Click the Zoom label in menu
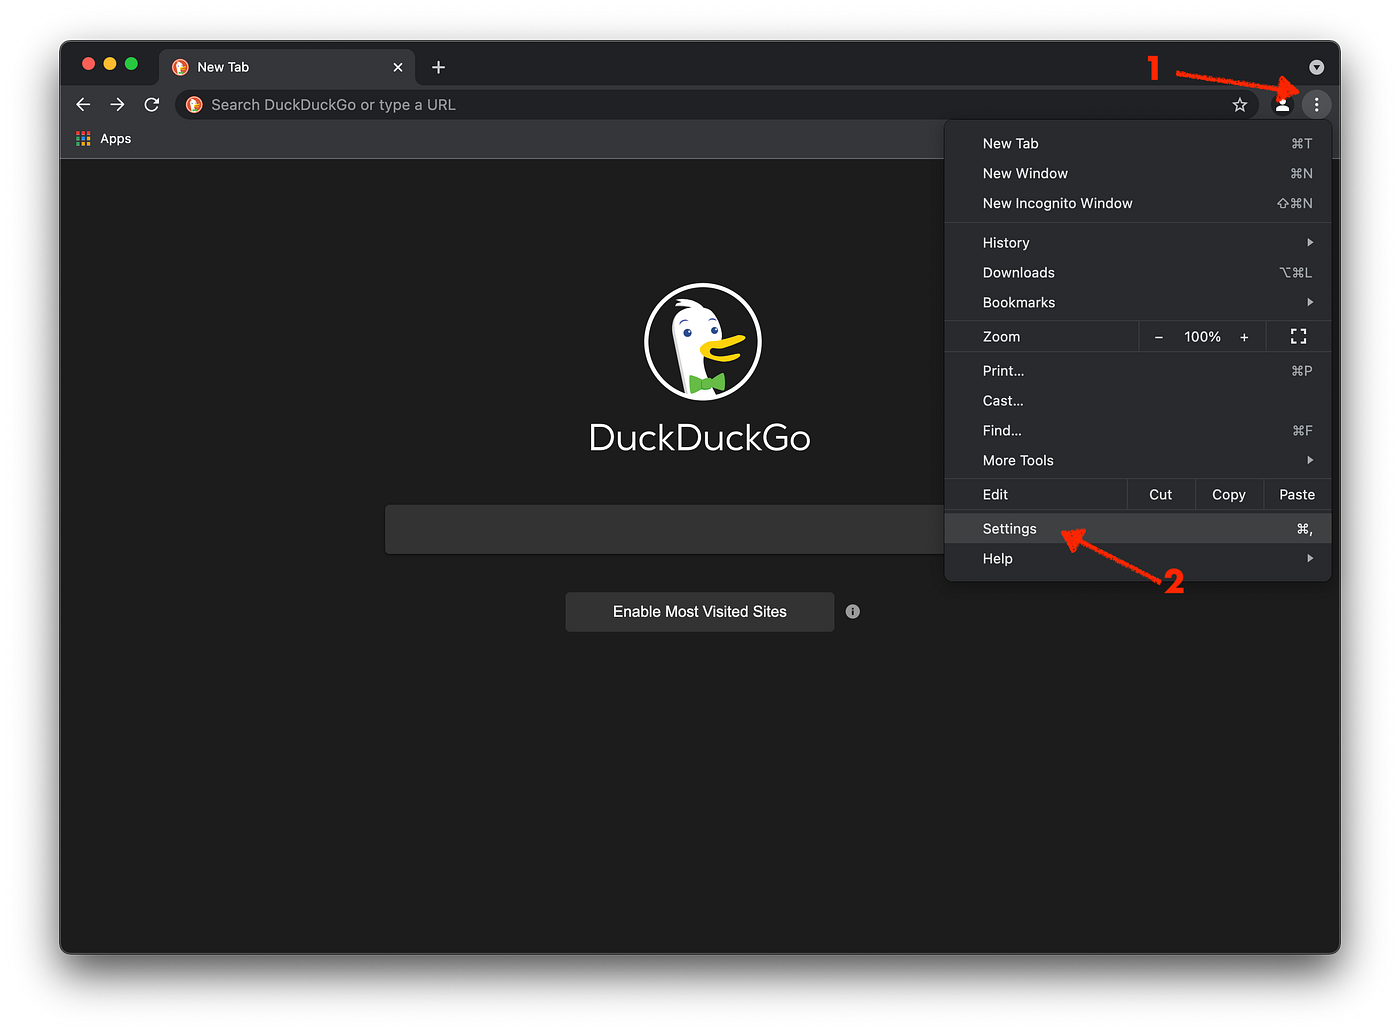Screen dimensions: 1400x1033 (x=1001, y=337)
